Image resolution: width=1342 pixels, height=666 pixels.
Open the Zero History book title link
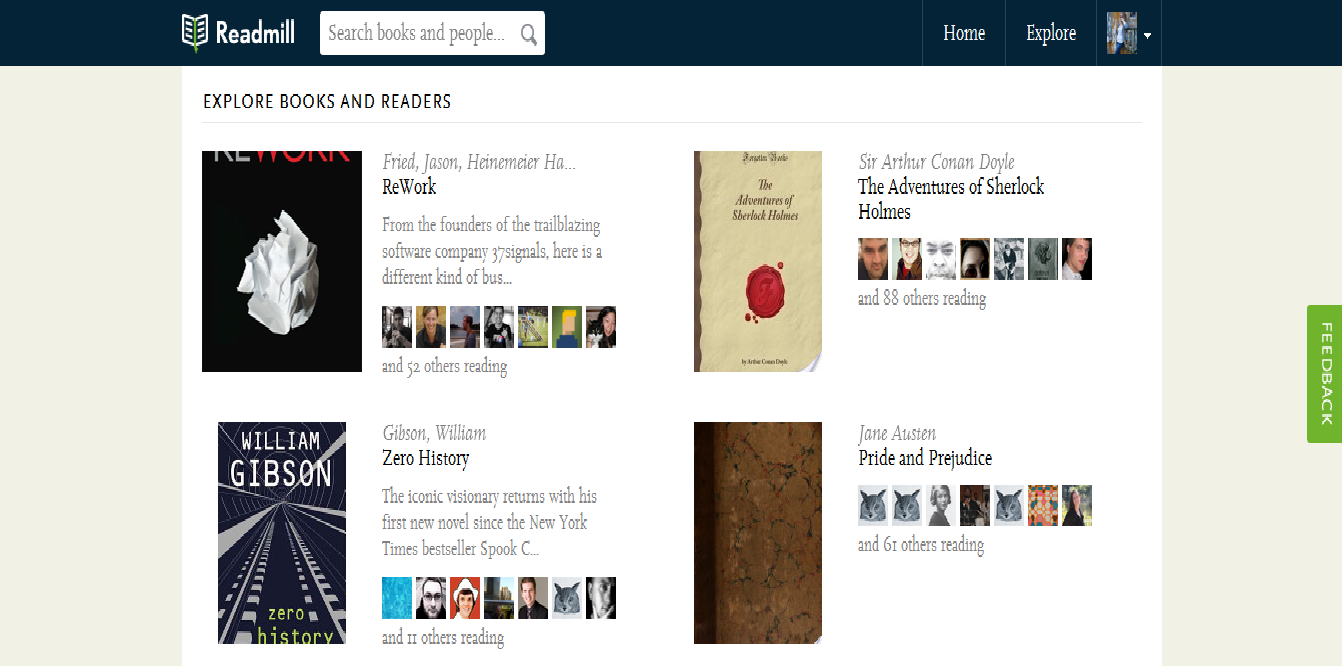(x=425, y=458)
